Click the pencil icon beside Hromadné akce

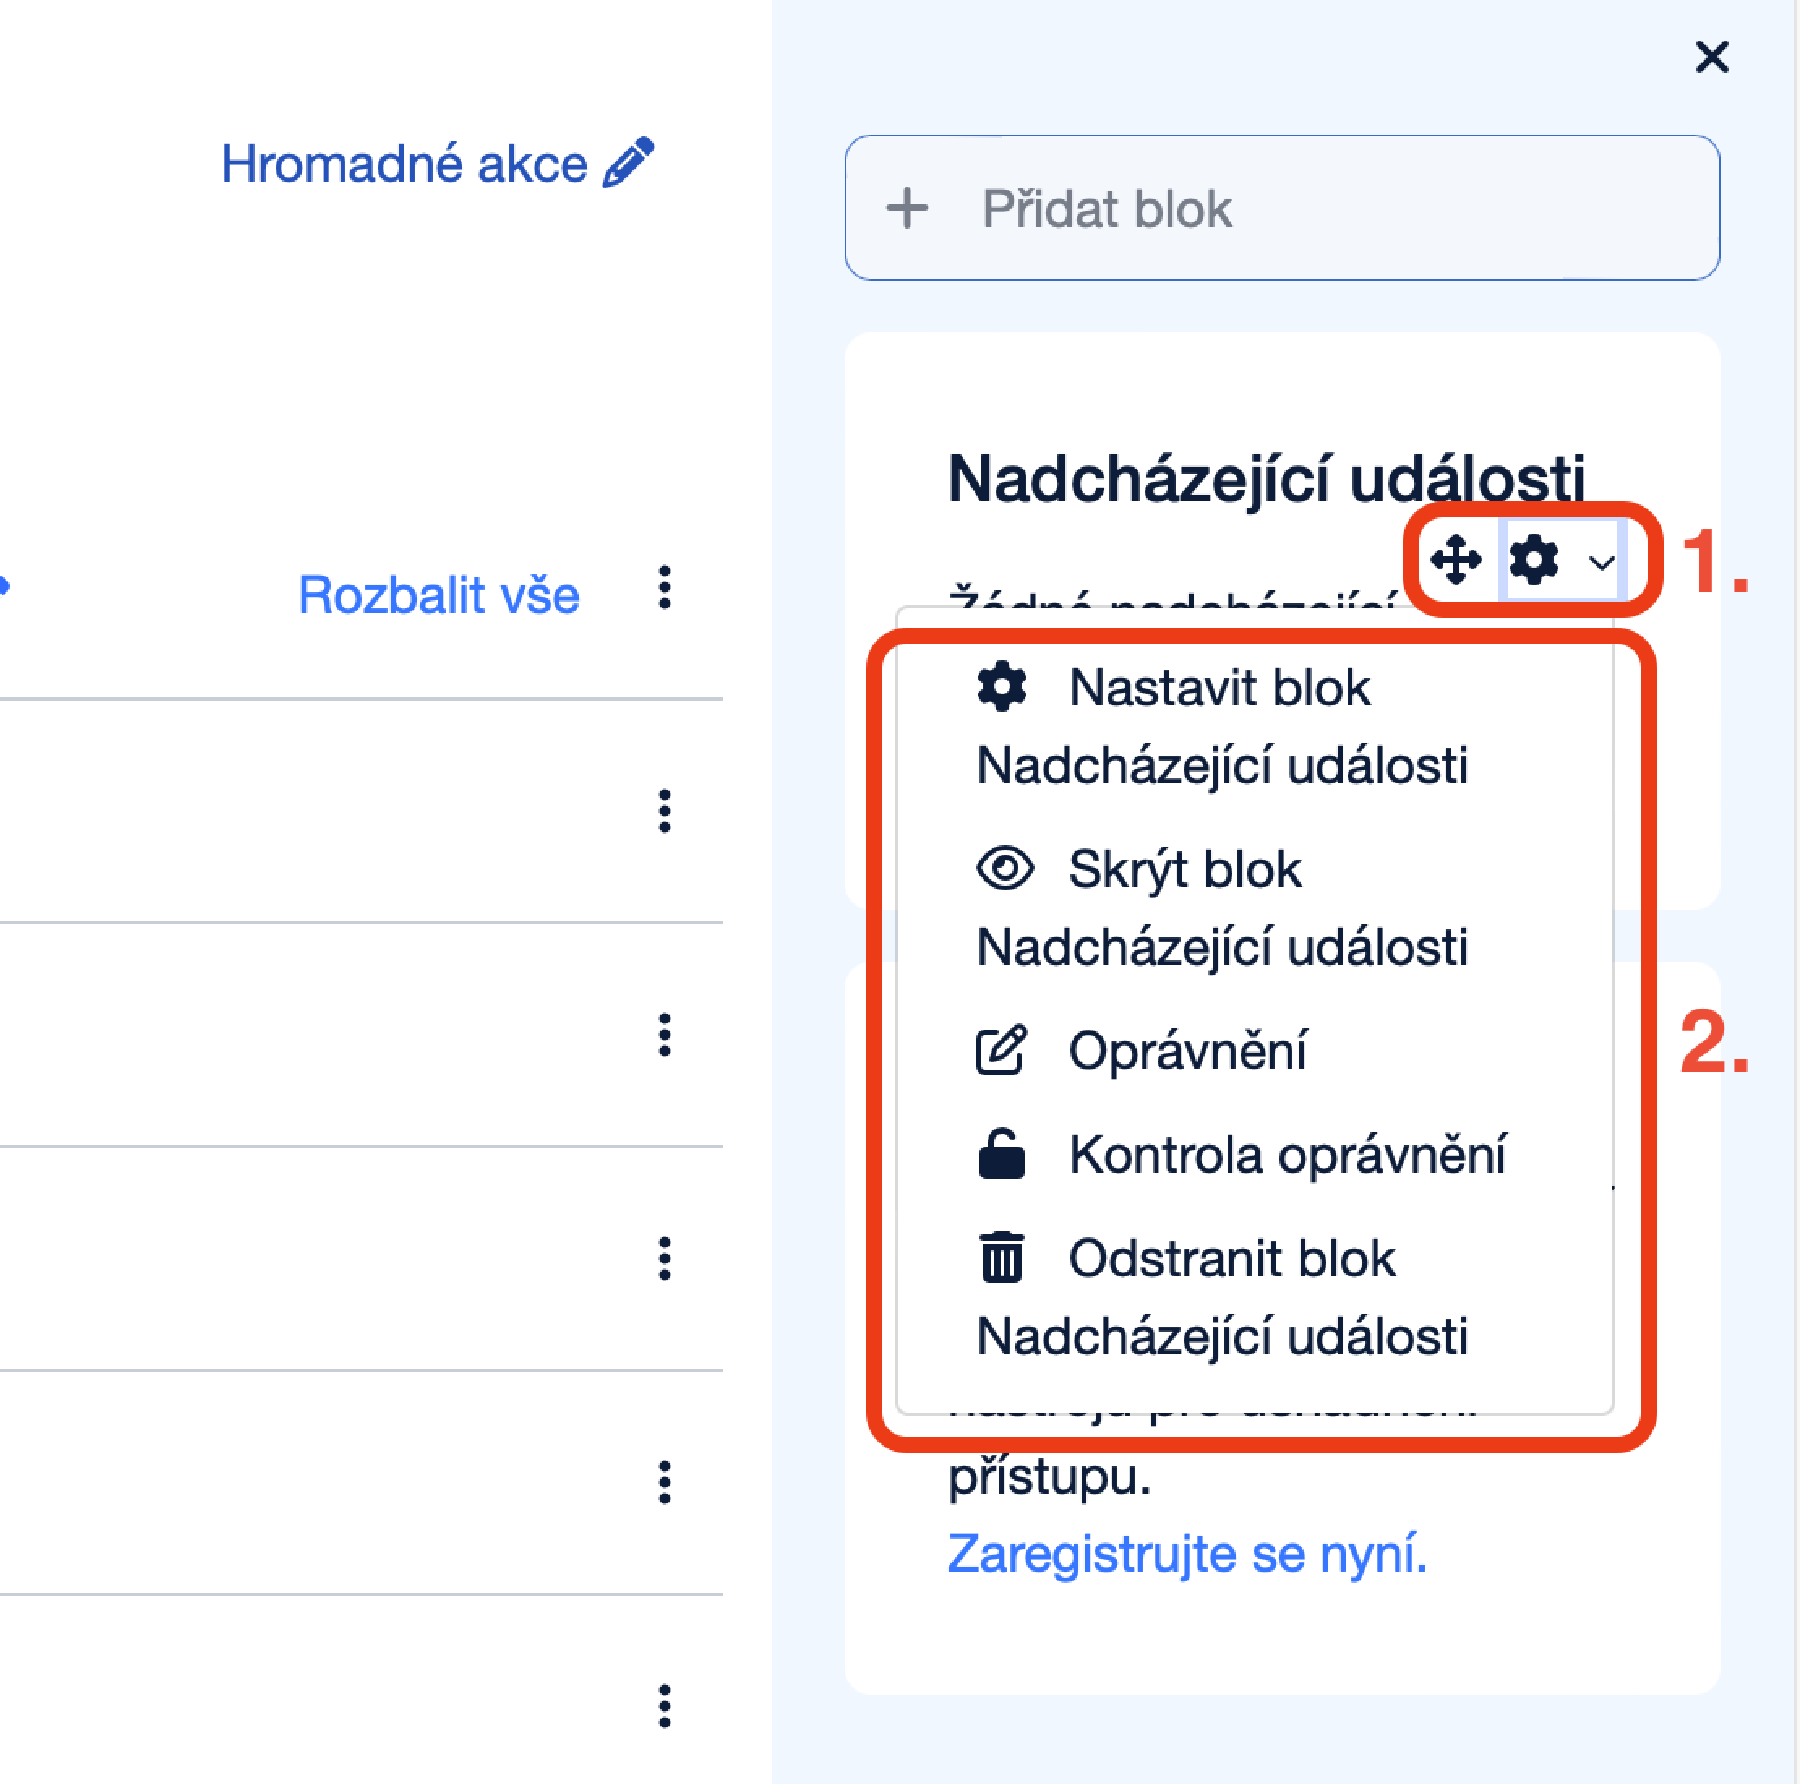tap(624, 162)
